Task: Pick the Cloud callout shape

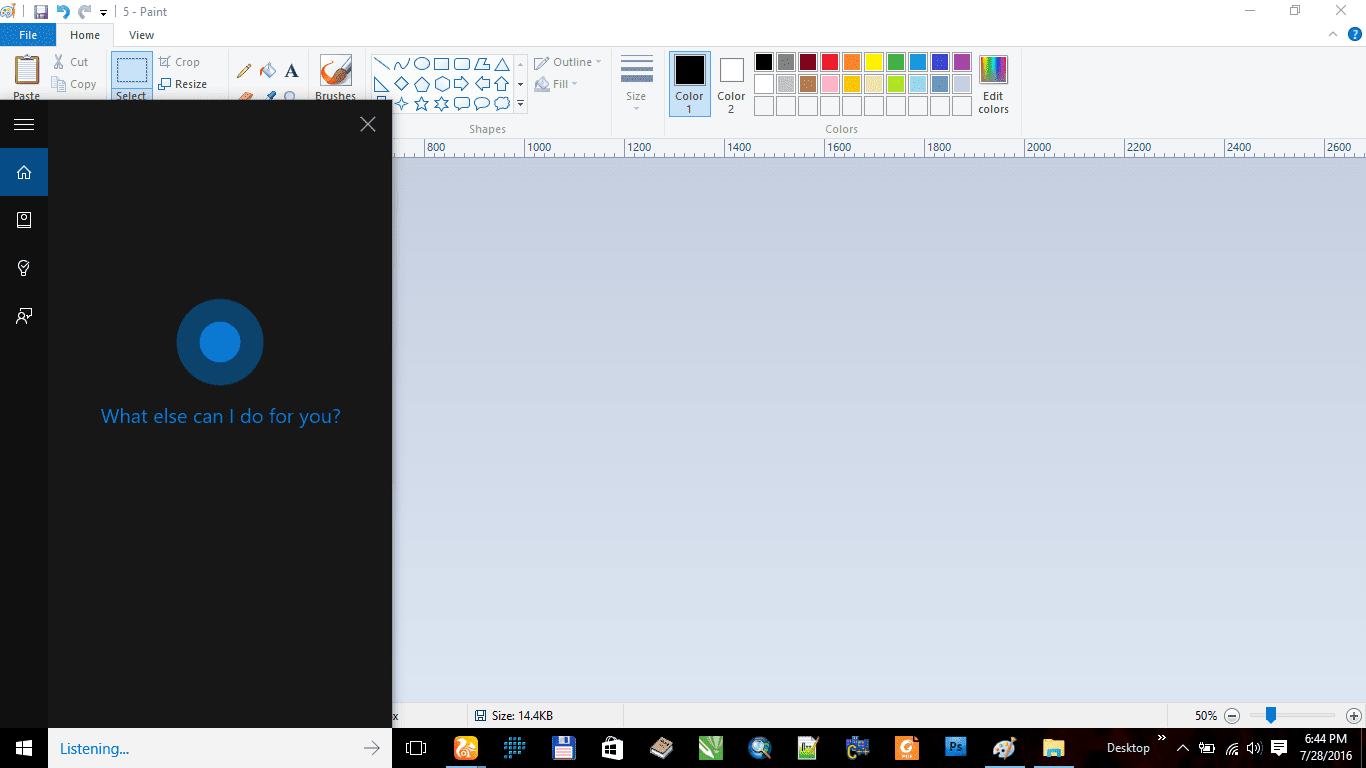Action: click(502, 104)
